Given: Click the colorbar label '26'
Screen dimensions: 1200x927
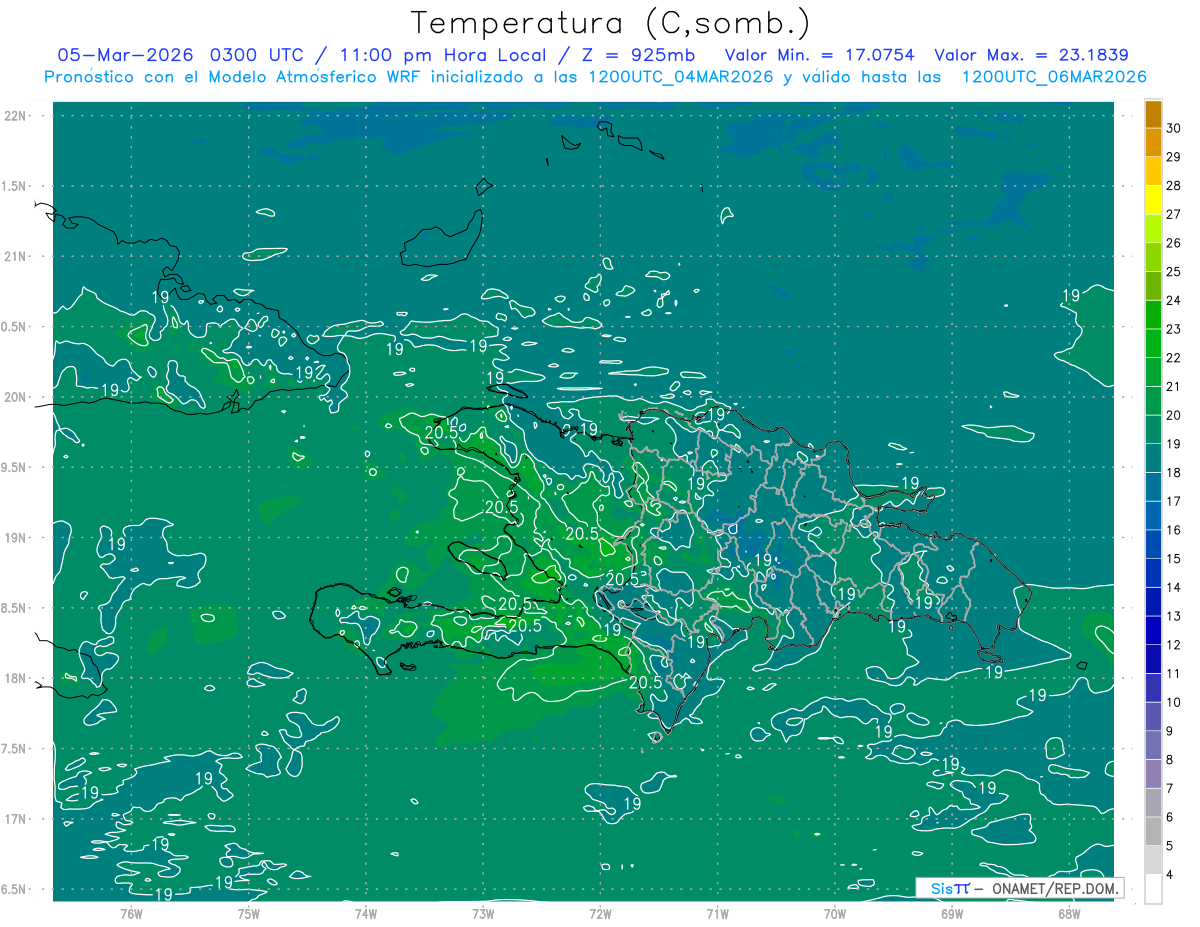Looking at the screenshot, I should [1174, 243].
